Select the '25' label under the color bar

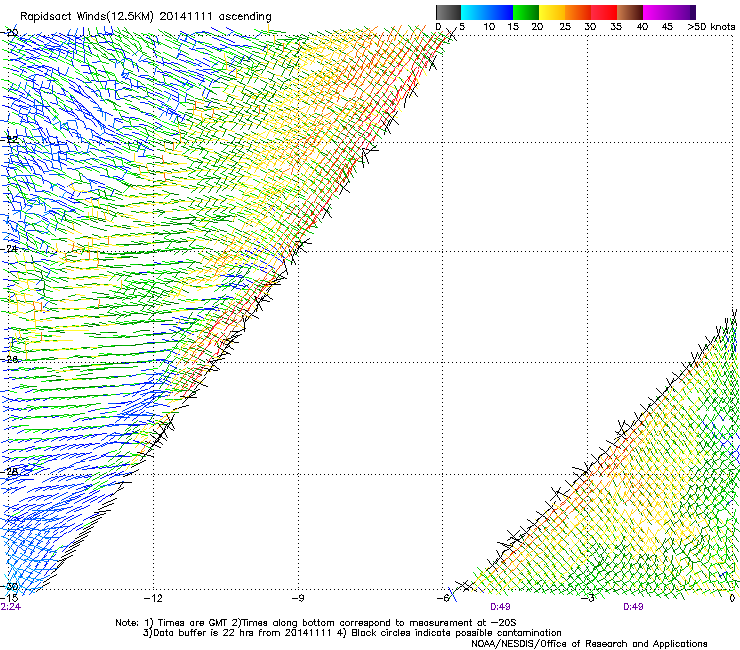click(565, 27)
